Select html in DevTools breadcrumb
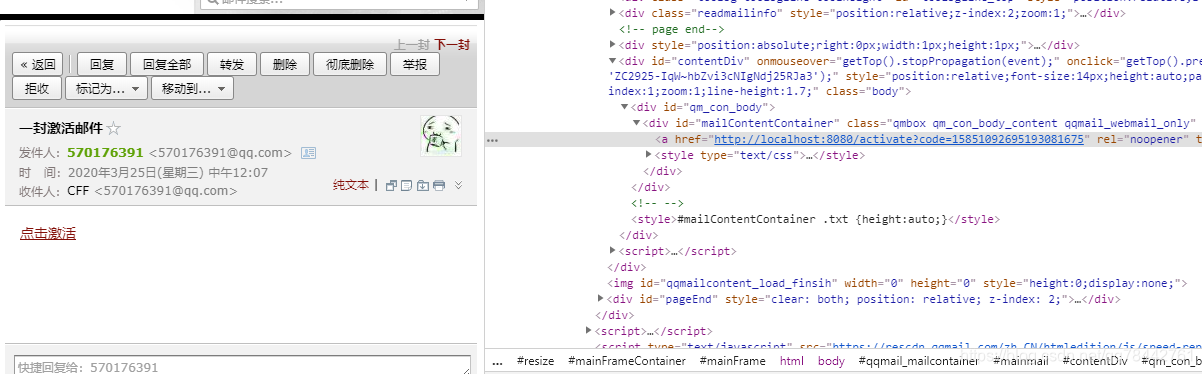The height and width of the screenshot is (374, 1202). click(792, 361)
